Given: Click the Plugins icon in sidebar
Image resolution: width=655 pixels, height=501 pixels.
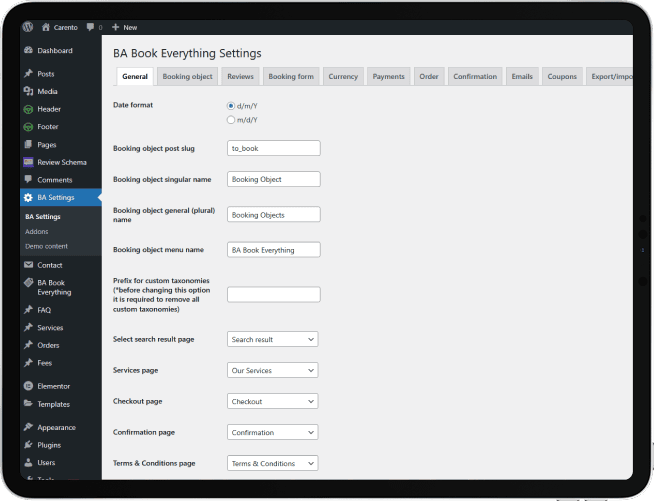Looking at the screenshot, I should tap(28, 445).
